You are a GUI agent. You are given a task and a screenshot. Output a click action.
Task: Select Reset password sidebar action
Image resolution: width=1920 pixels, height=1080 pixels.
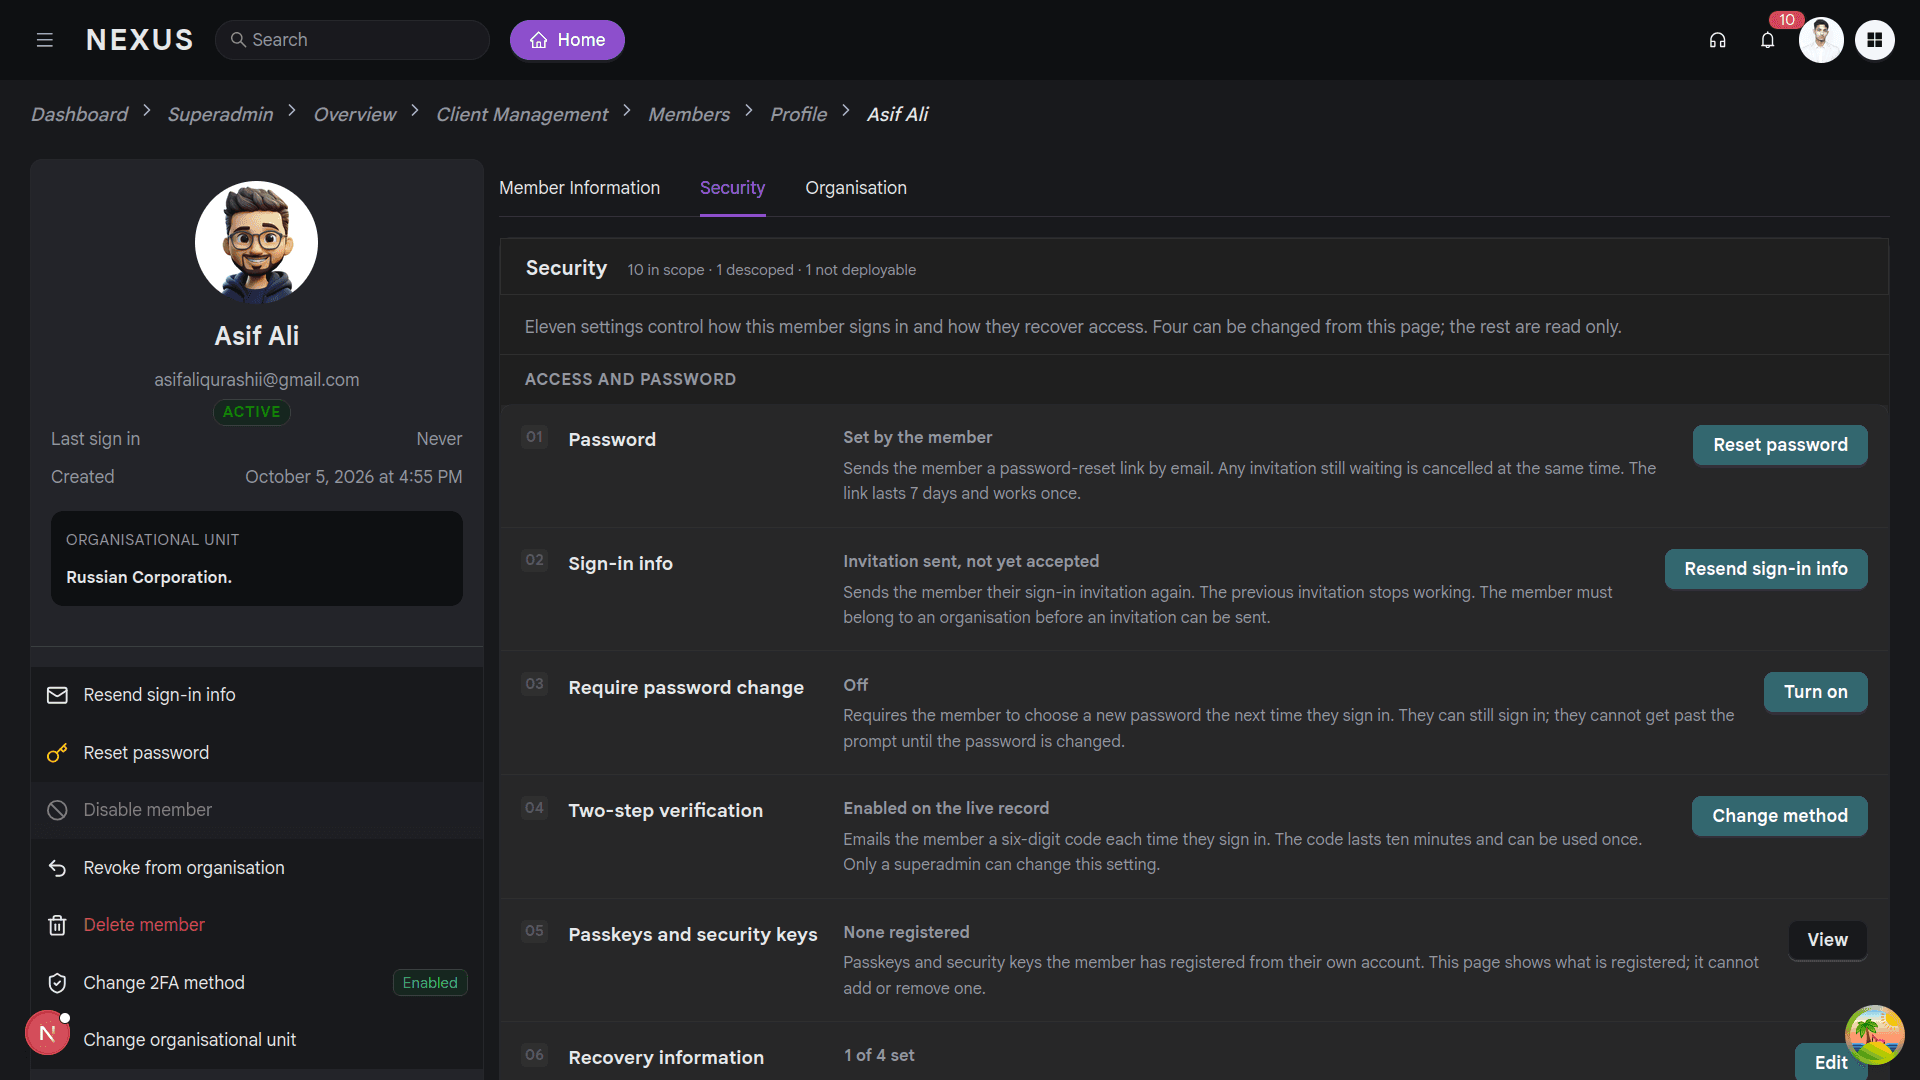(x=257, y=753)
